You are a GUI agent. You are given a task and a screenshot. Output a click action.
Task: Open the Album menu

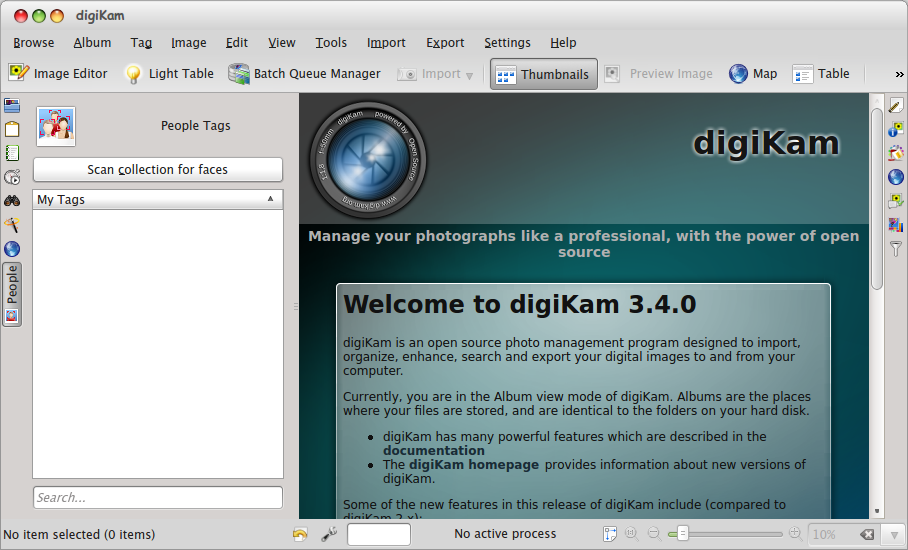tap(92, 43)
